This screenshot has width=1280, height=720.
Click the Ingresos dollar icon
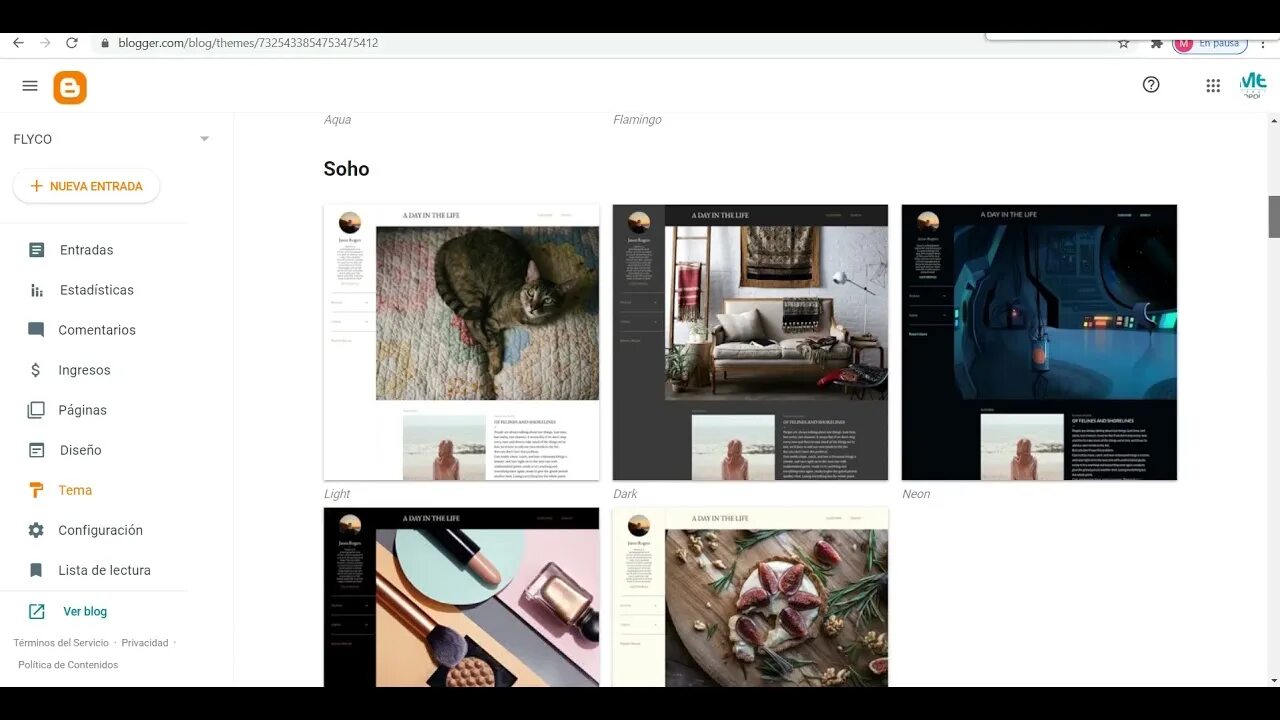pos(36,370)
